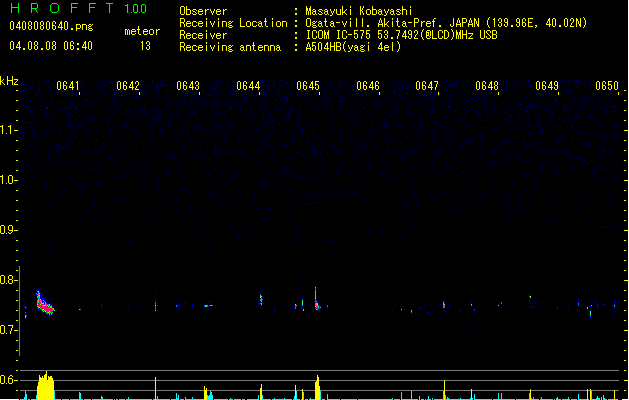Click the A504HB(yagi 4el) antenna text
The height and width of the screenshot is (400, 629).
(353, 47)
